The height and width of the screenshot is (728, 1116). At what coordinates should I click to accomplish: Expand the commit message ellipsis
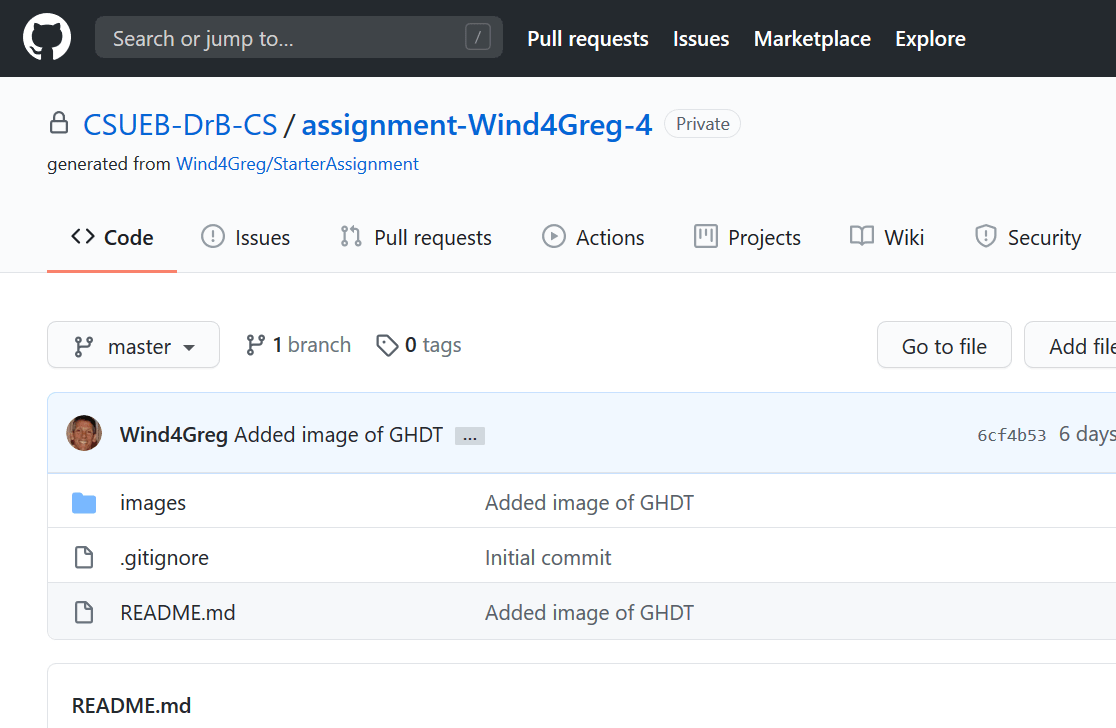(x=469, y=436)
